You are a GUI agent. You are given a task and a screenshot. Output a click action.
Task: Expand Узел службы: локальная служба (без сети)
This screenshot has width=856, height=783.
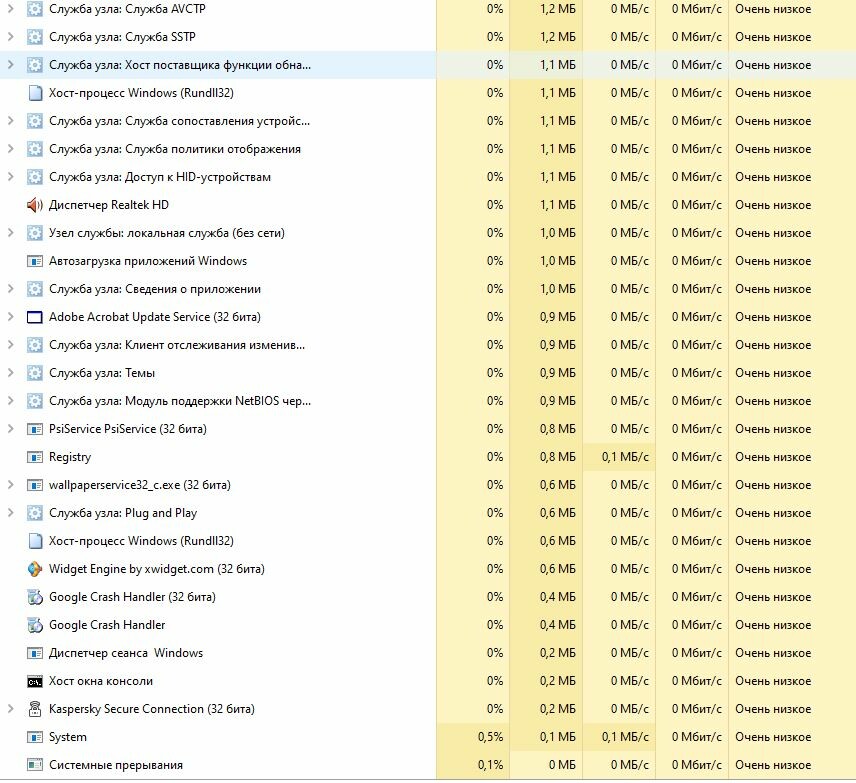coord(10,233)
